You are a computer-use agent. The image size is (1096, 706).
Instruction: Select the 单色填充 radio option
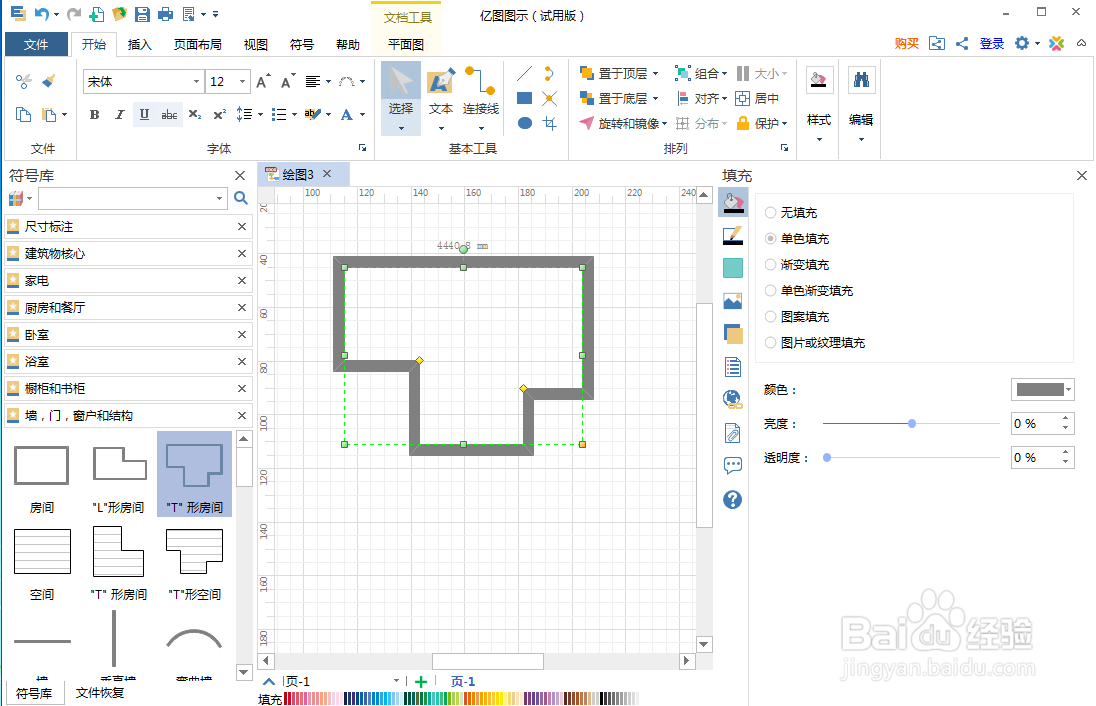pos(770,238)
